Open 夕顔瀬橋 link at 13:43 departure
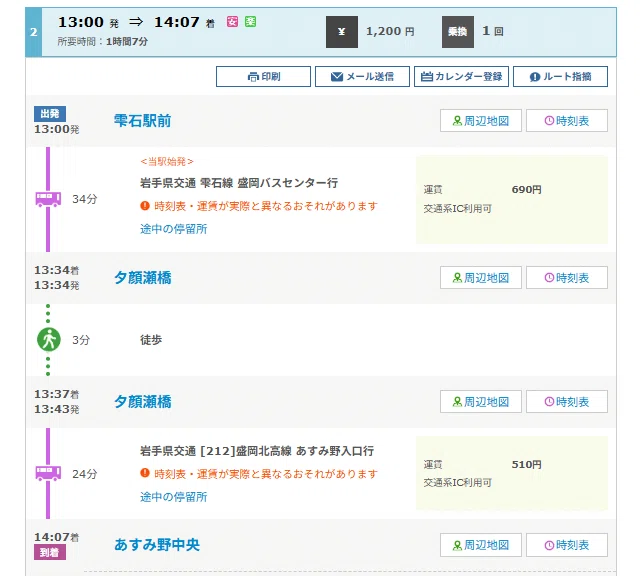Viewport: 641px width, 576px height. tap(142, 401)
